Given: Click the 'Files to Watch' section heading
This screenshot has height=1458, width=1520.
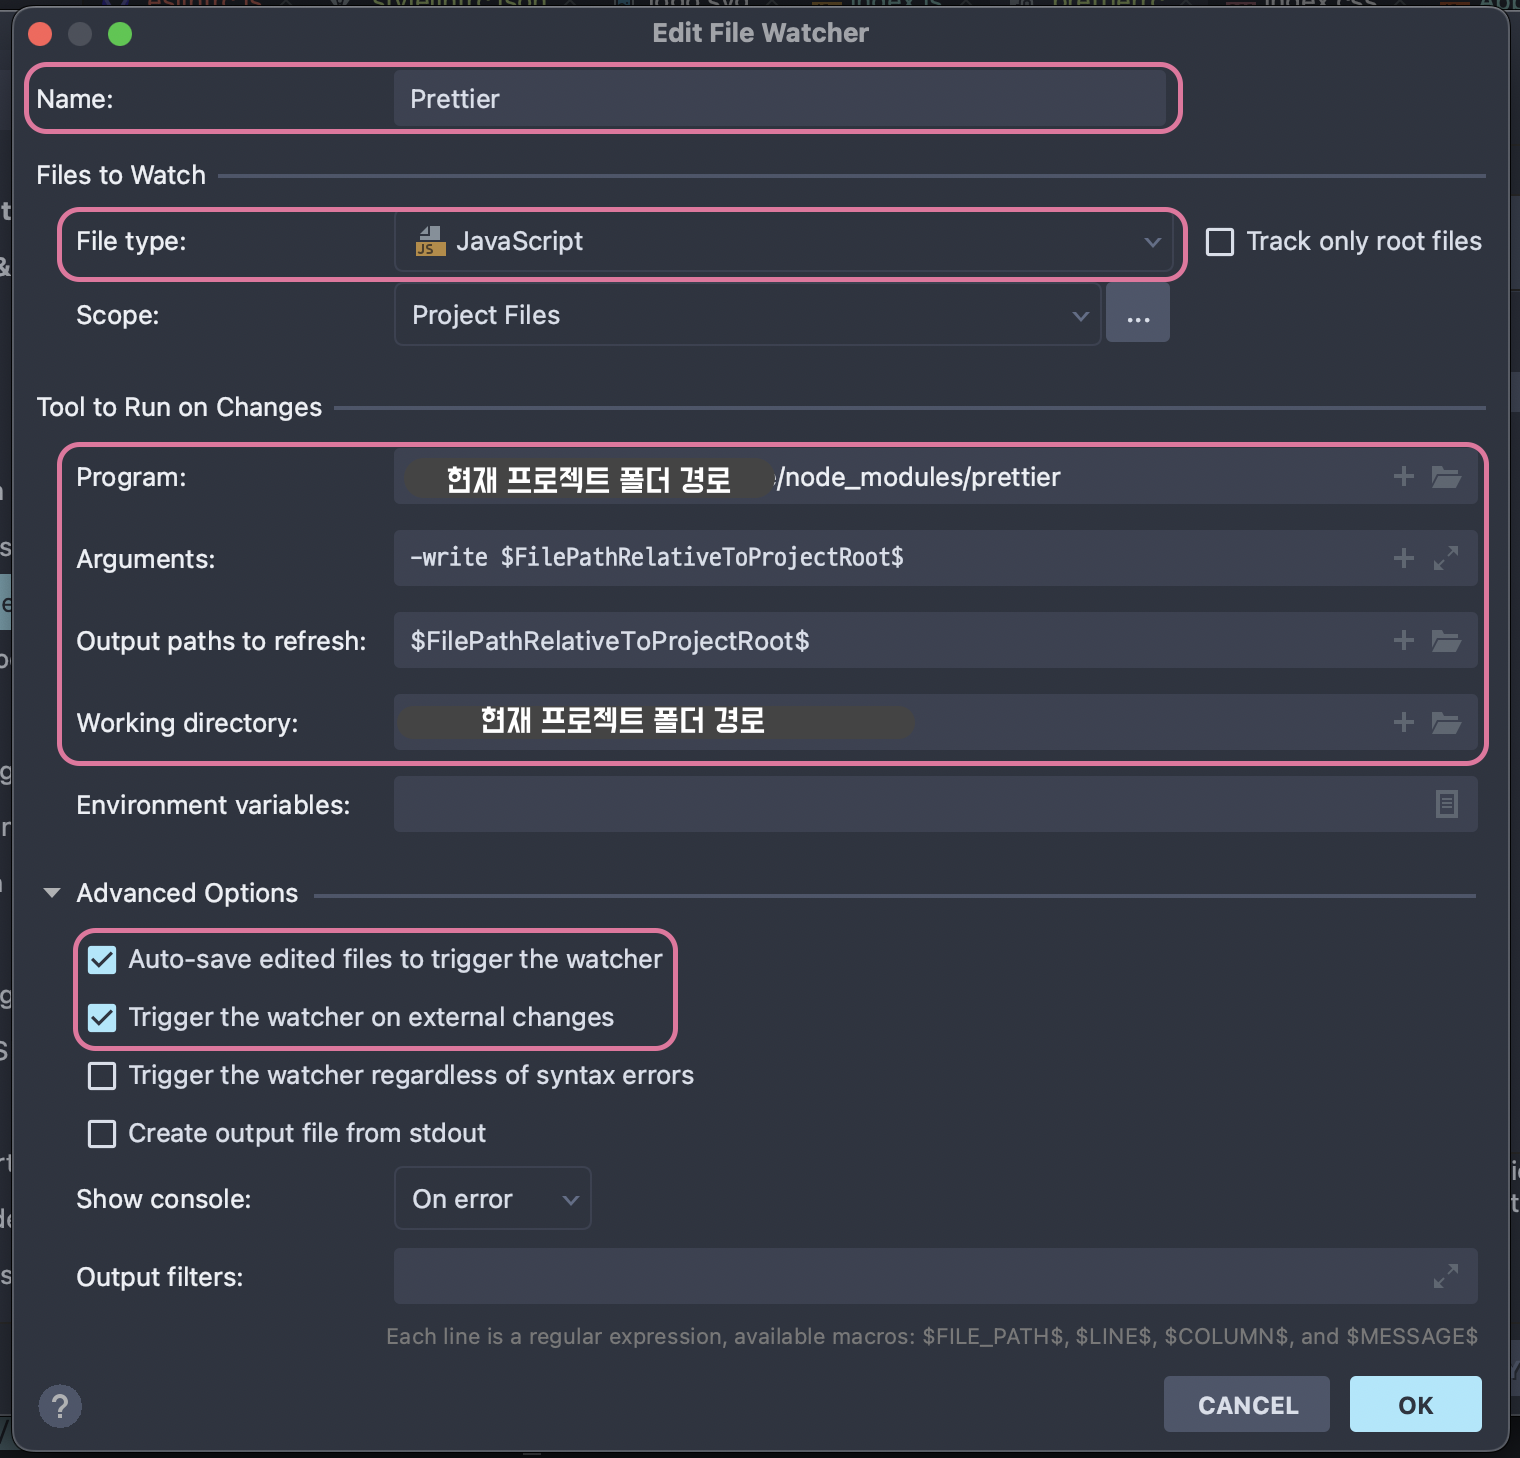Looking at the screenshot, I should pyautogui.click(x=121, y=175).
